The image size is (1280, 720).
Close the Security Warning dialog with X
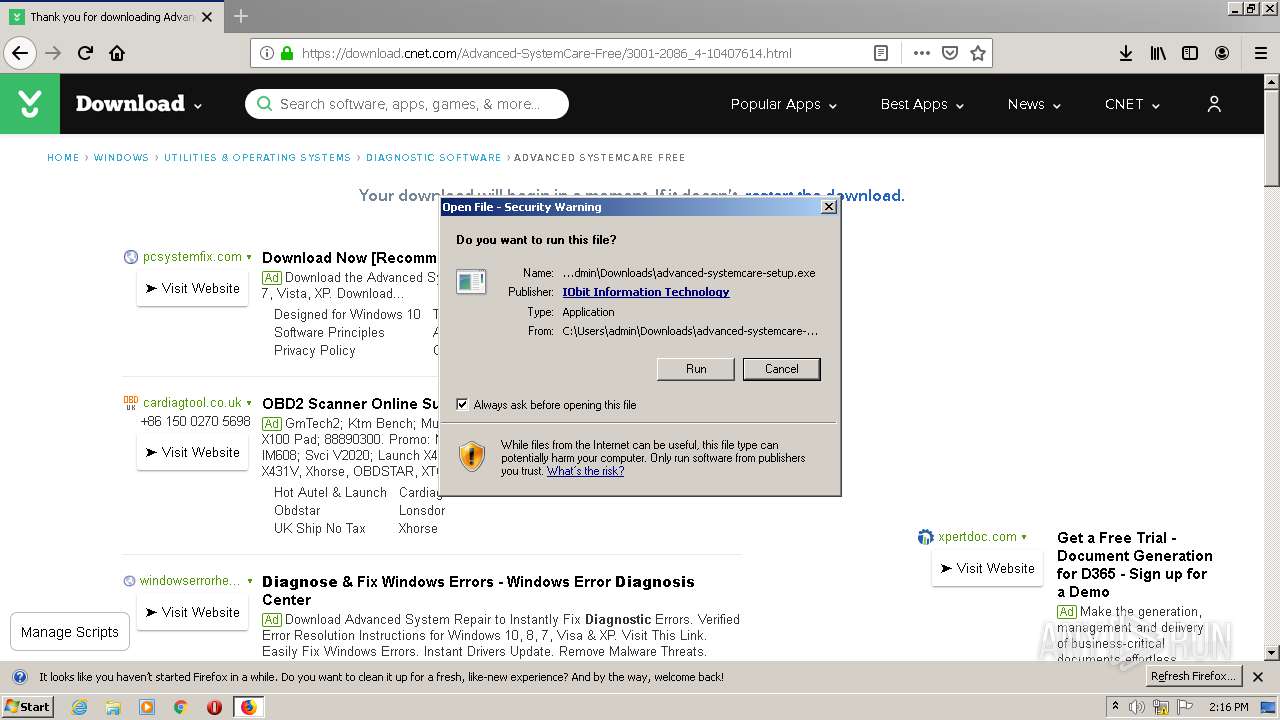pos(828,207)
